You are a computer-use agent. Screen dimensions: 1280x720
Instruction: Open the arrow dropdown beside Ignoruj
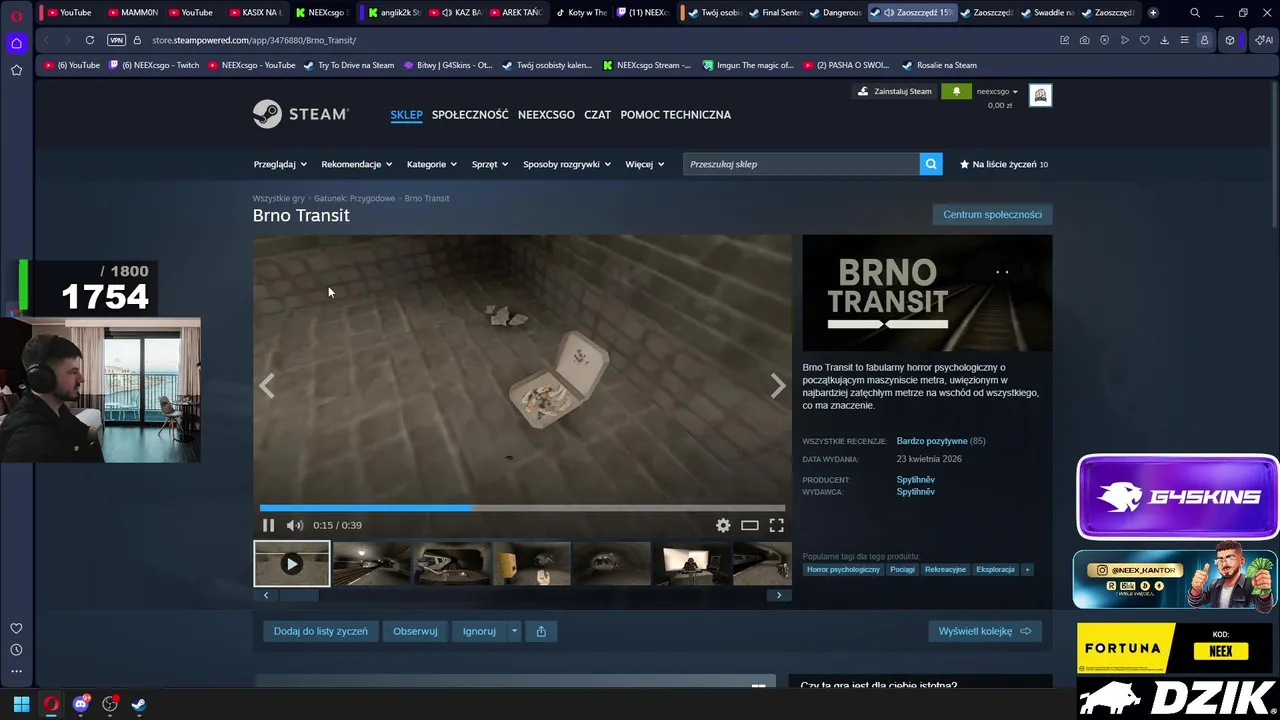click(514, 631)
